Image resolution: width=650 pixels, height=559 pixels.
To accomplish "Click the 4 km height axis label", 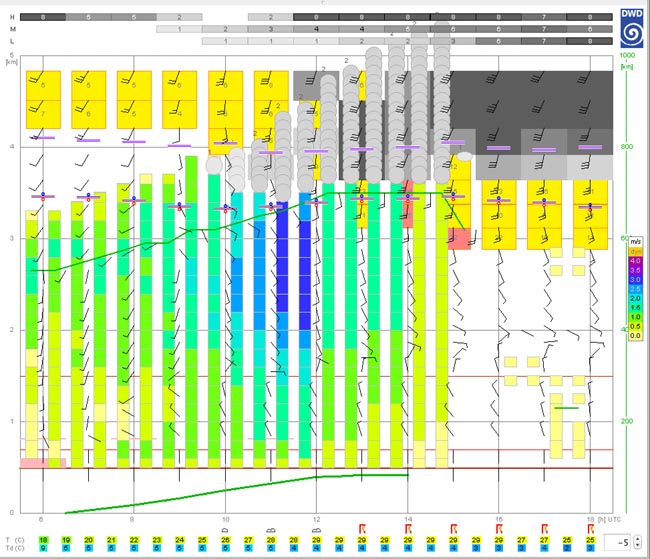I will pyautogui.click(x=12, y=147).
